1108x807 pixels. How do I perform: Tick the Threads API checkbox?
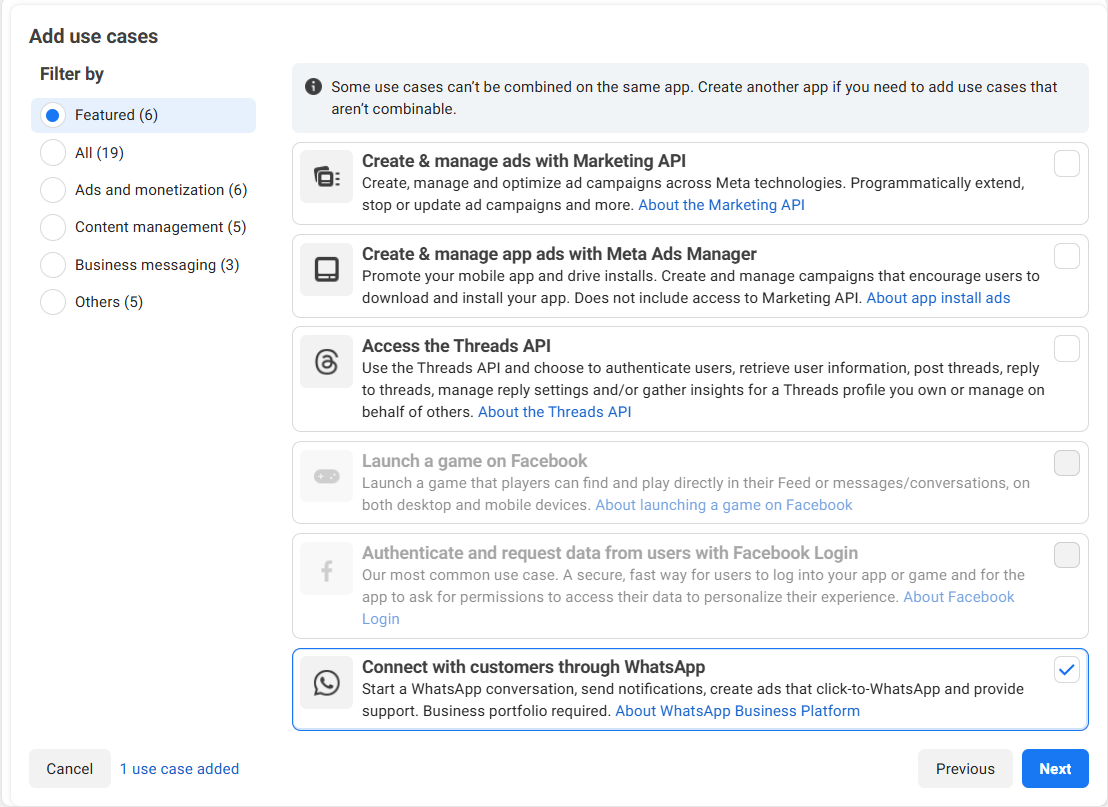pos(1066,348)
